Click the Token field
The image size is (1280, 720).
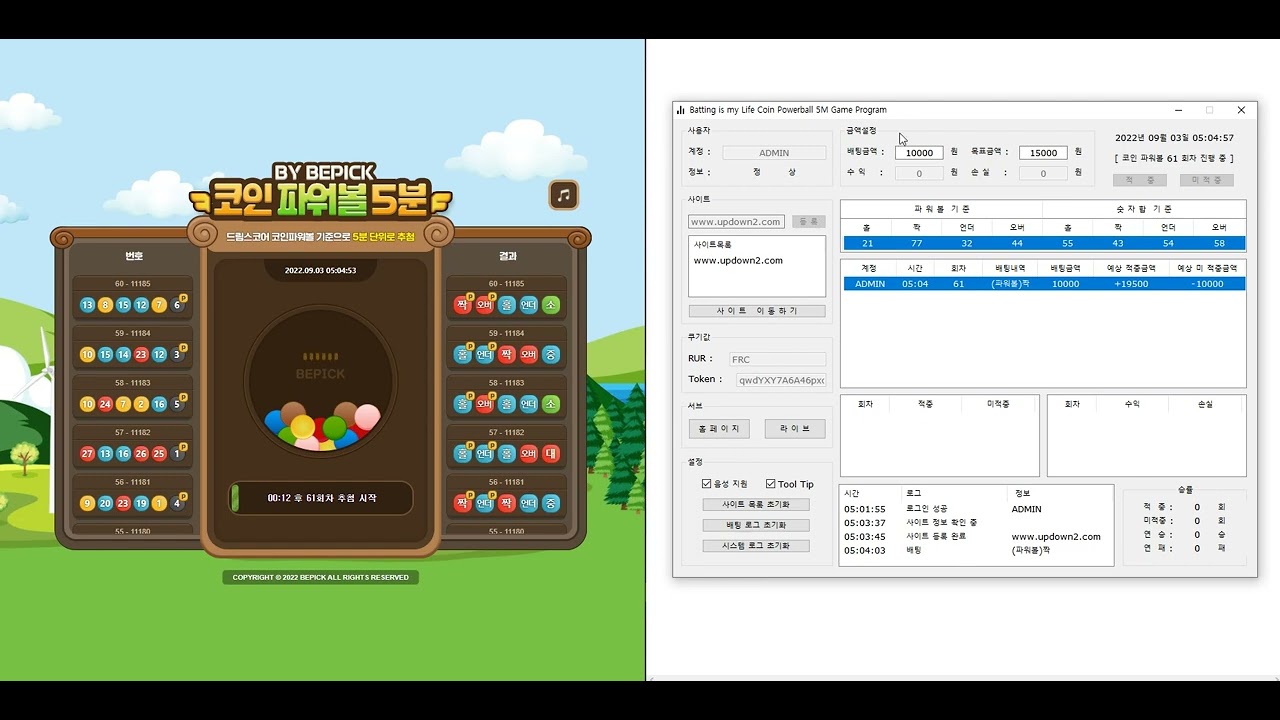[x=781, y=380]
